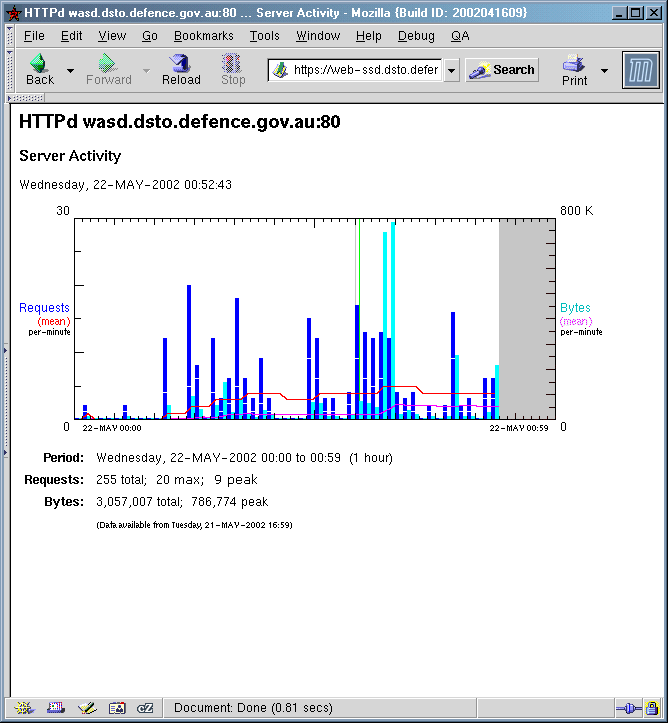Open the IRC chat icon in status bar
This screenshot has width=668, height=723.
145,707
